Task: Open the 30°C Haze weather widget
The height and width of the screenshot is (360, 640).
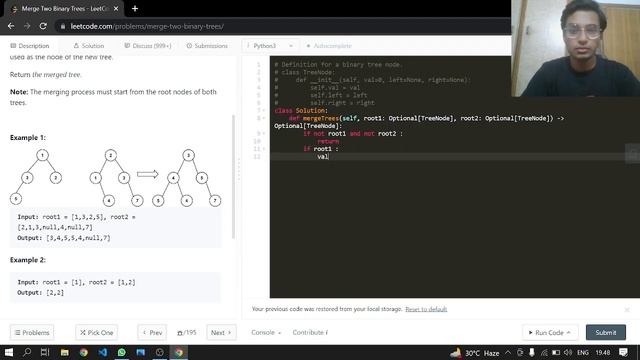Action: pos(475,353)
